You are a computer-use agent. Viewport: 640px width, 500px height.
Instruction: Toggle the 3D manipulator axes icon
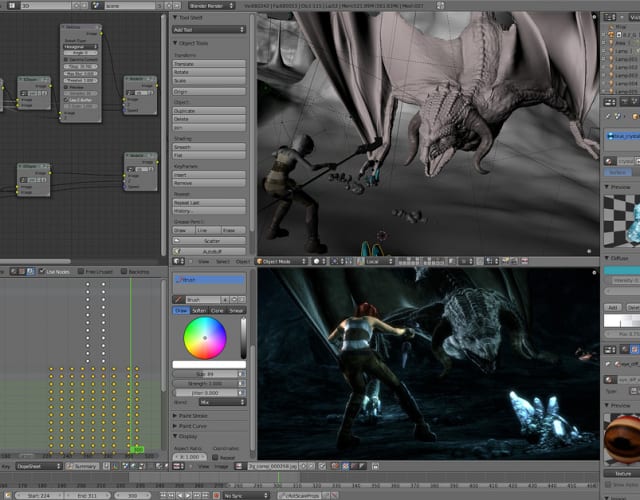point(360,261)
